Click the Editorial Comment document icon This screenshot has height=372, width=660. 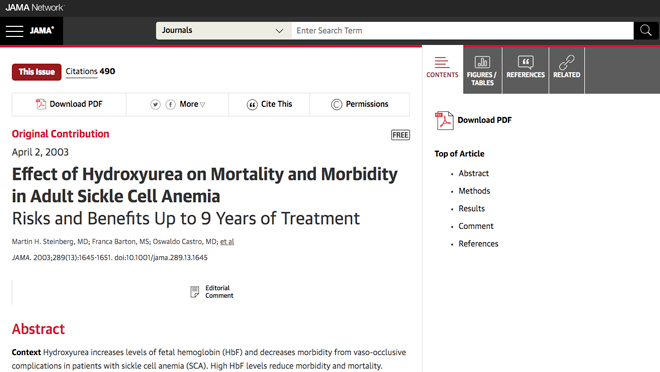pos(194,292)
